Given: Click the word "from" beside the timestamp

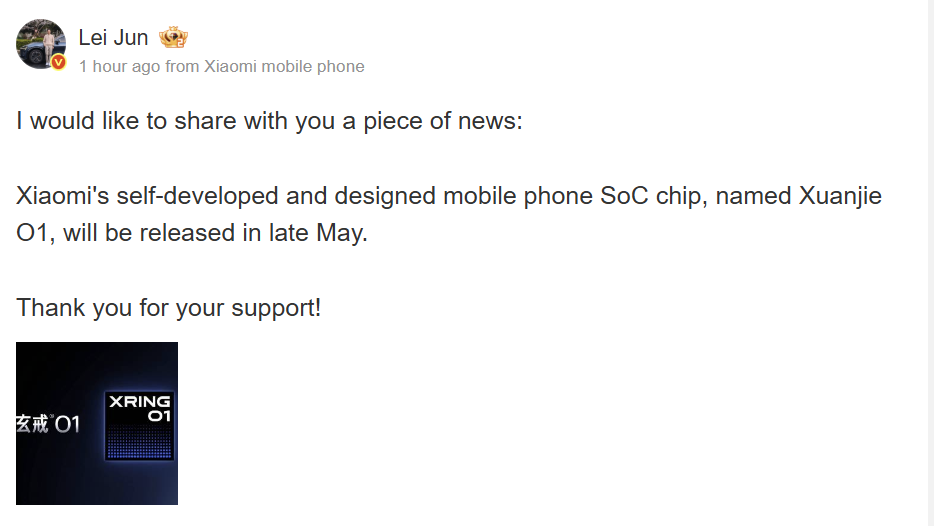Looking at the screenshot, I should tap(183, 67).
